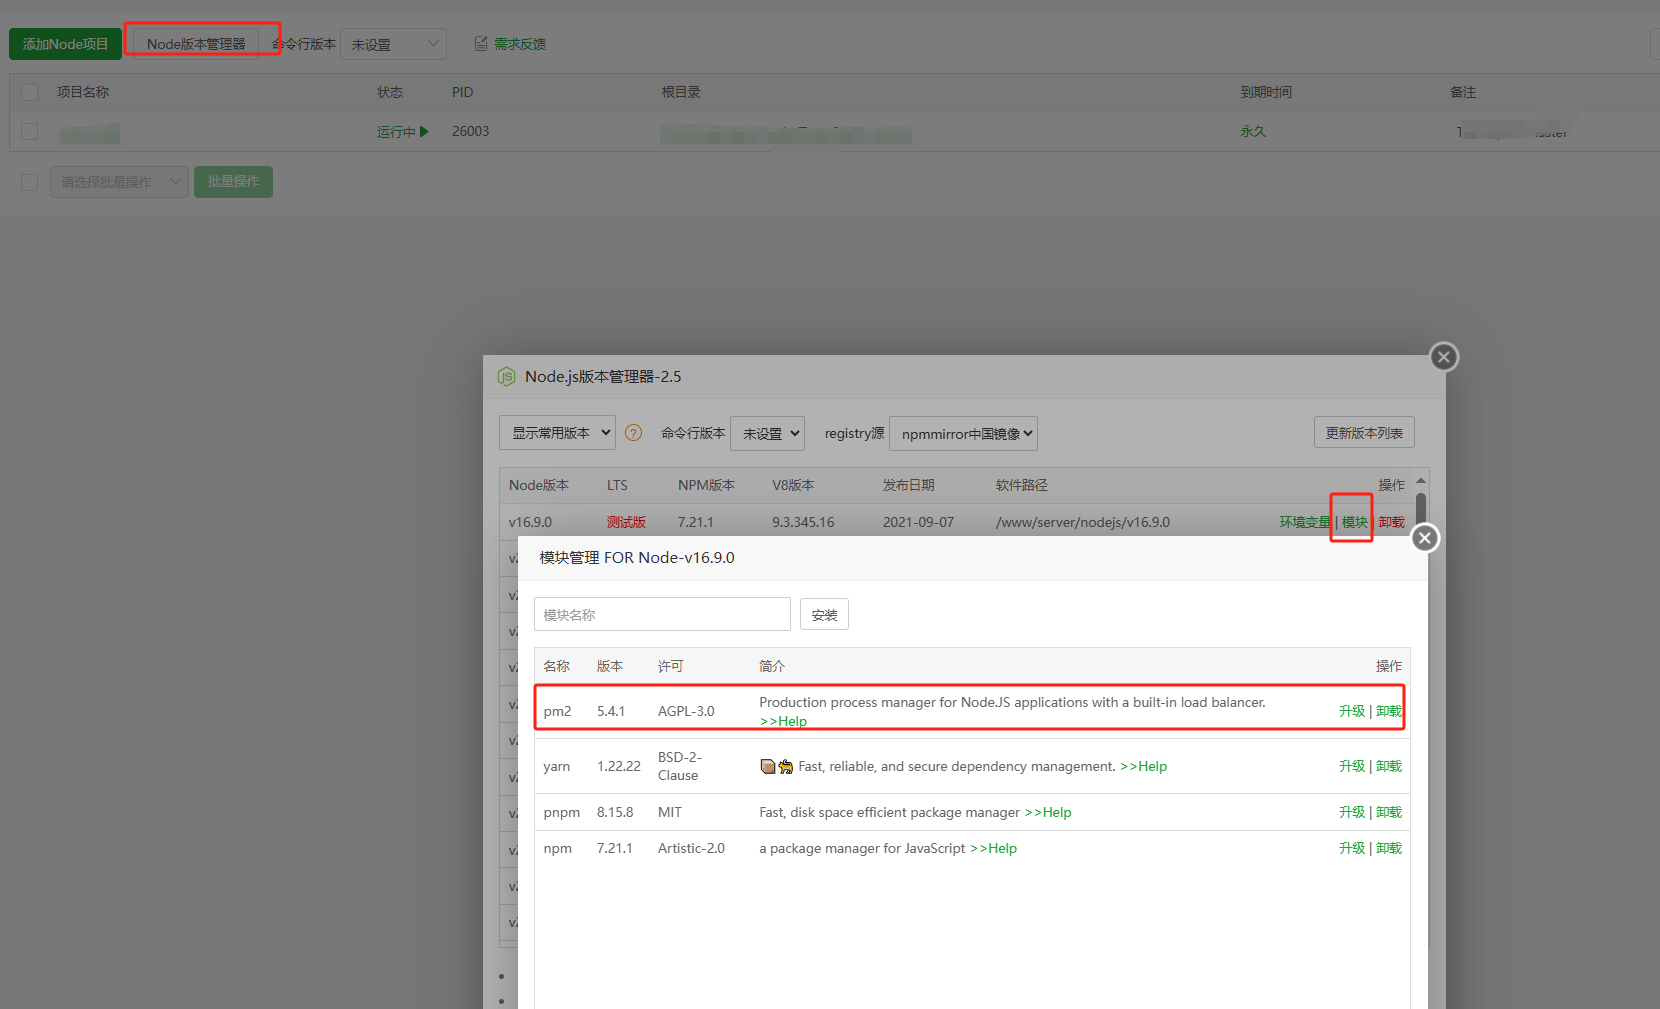Click the yarn version 1.22.22 cell
The image size is (1660, 1009).
[x=619, y=766]
